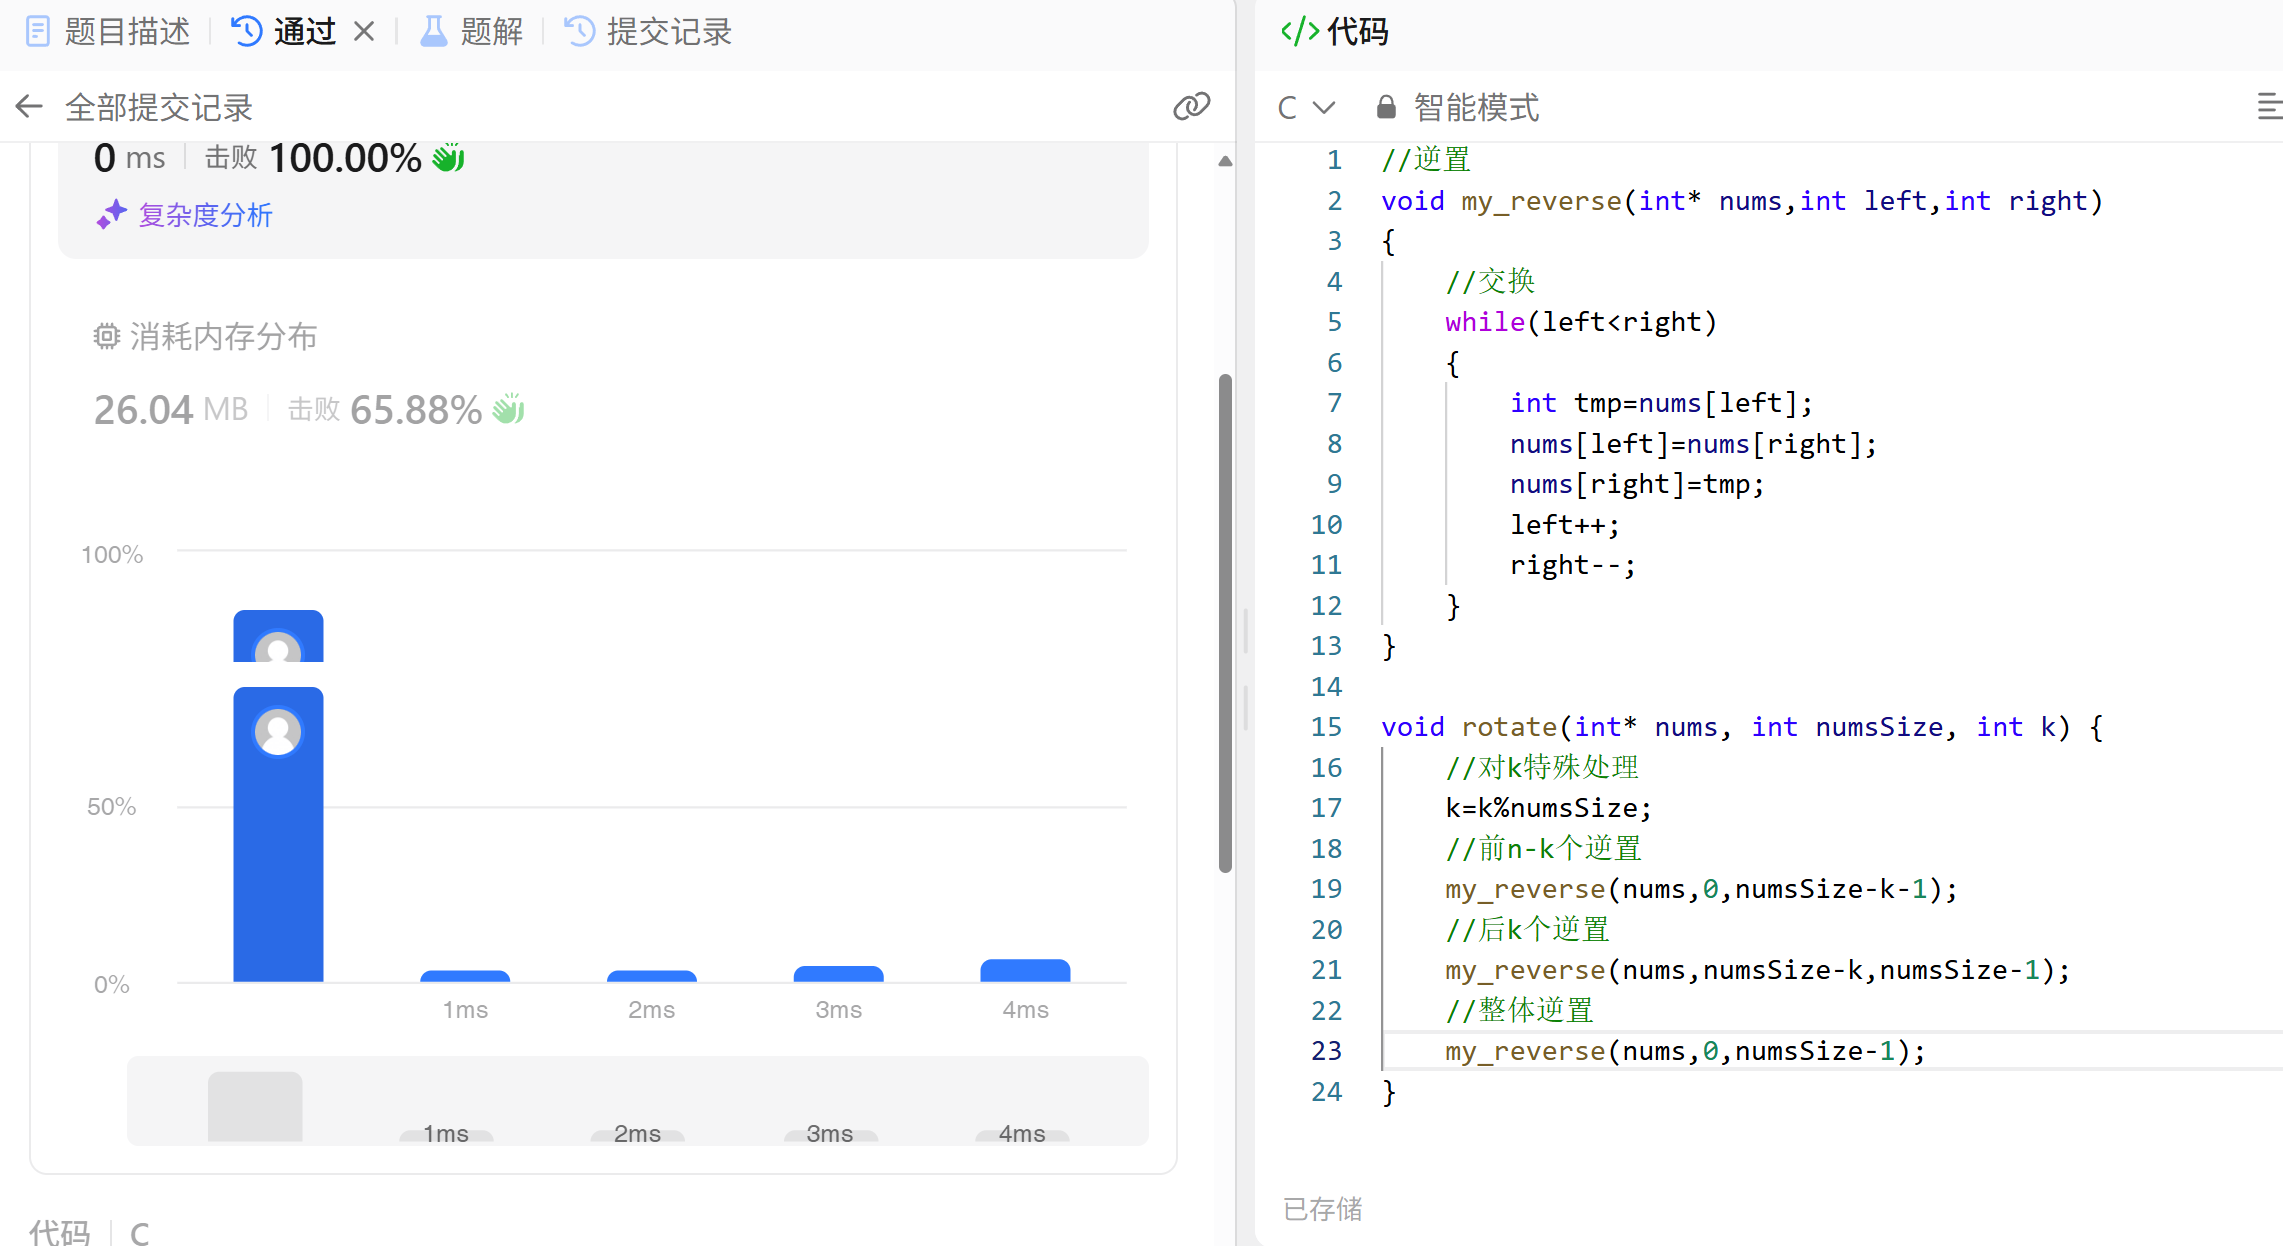
Task: Copy submission link via chain icon
Action: [1191, 106]
